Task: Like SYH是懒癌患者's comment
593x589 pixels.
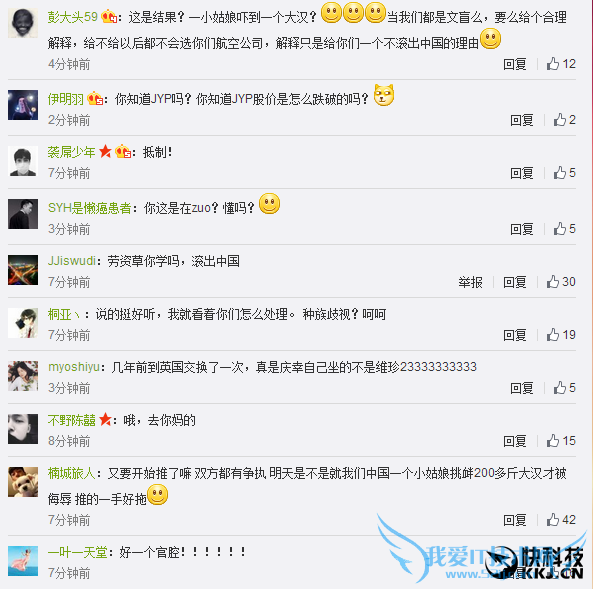Action: pyautogui.click(x=565, y=229)
